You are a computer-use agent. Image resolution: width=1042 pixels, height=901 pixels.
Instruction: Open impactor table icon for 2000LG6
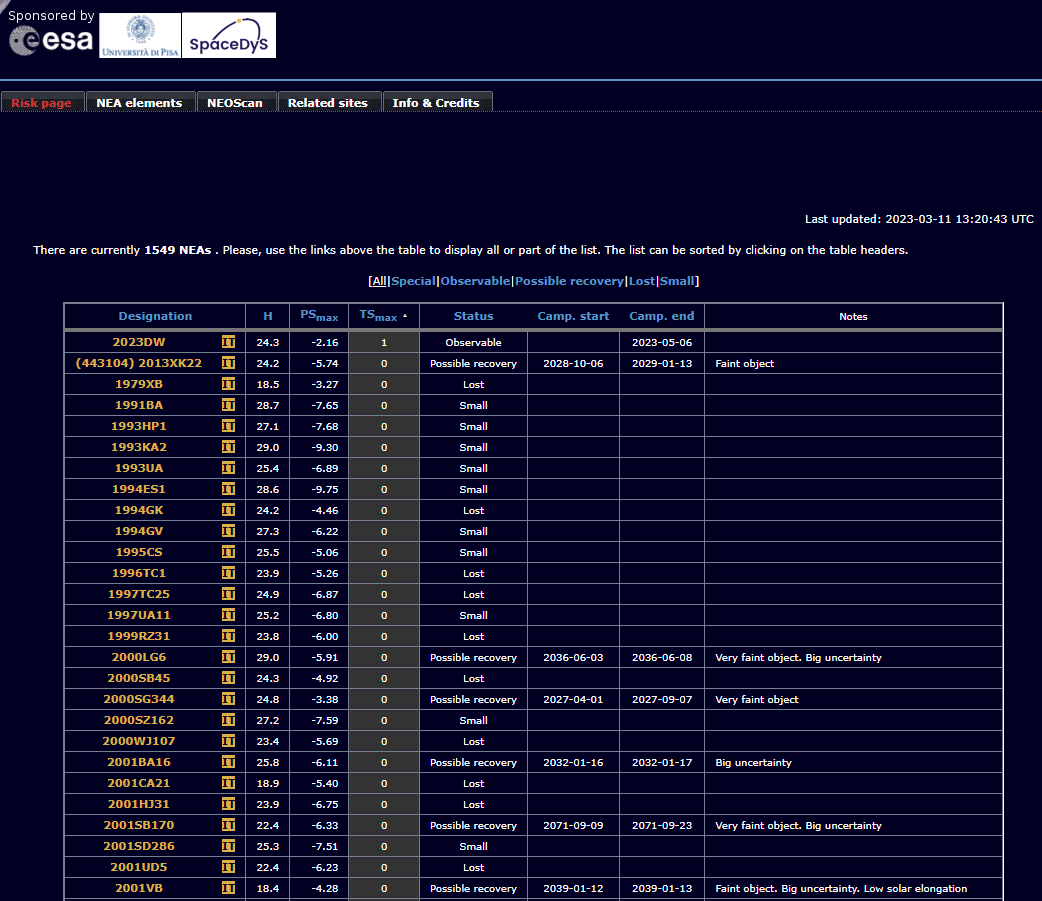[229, 657]
